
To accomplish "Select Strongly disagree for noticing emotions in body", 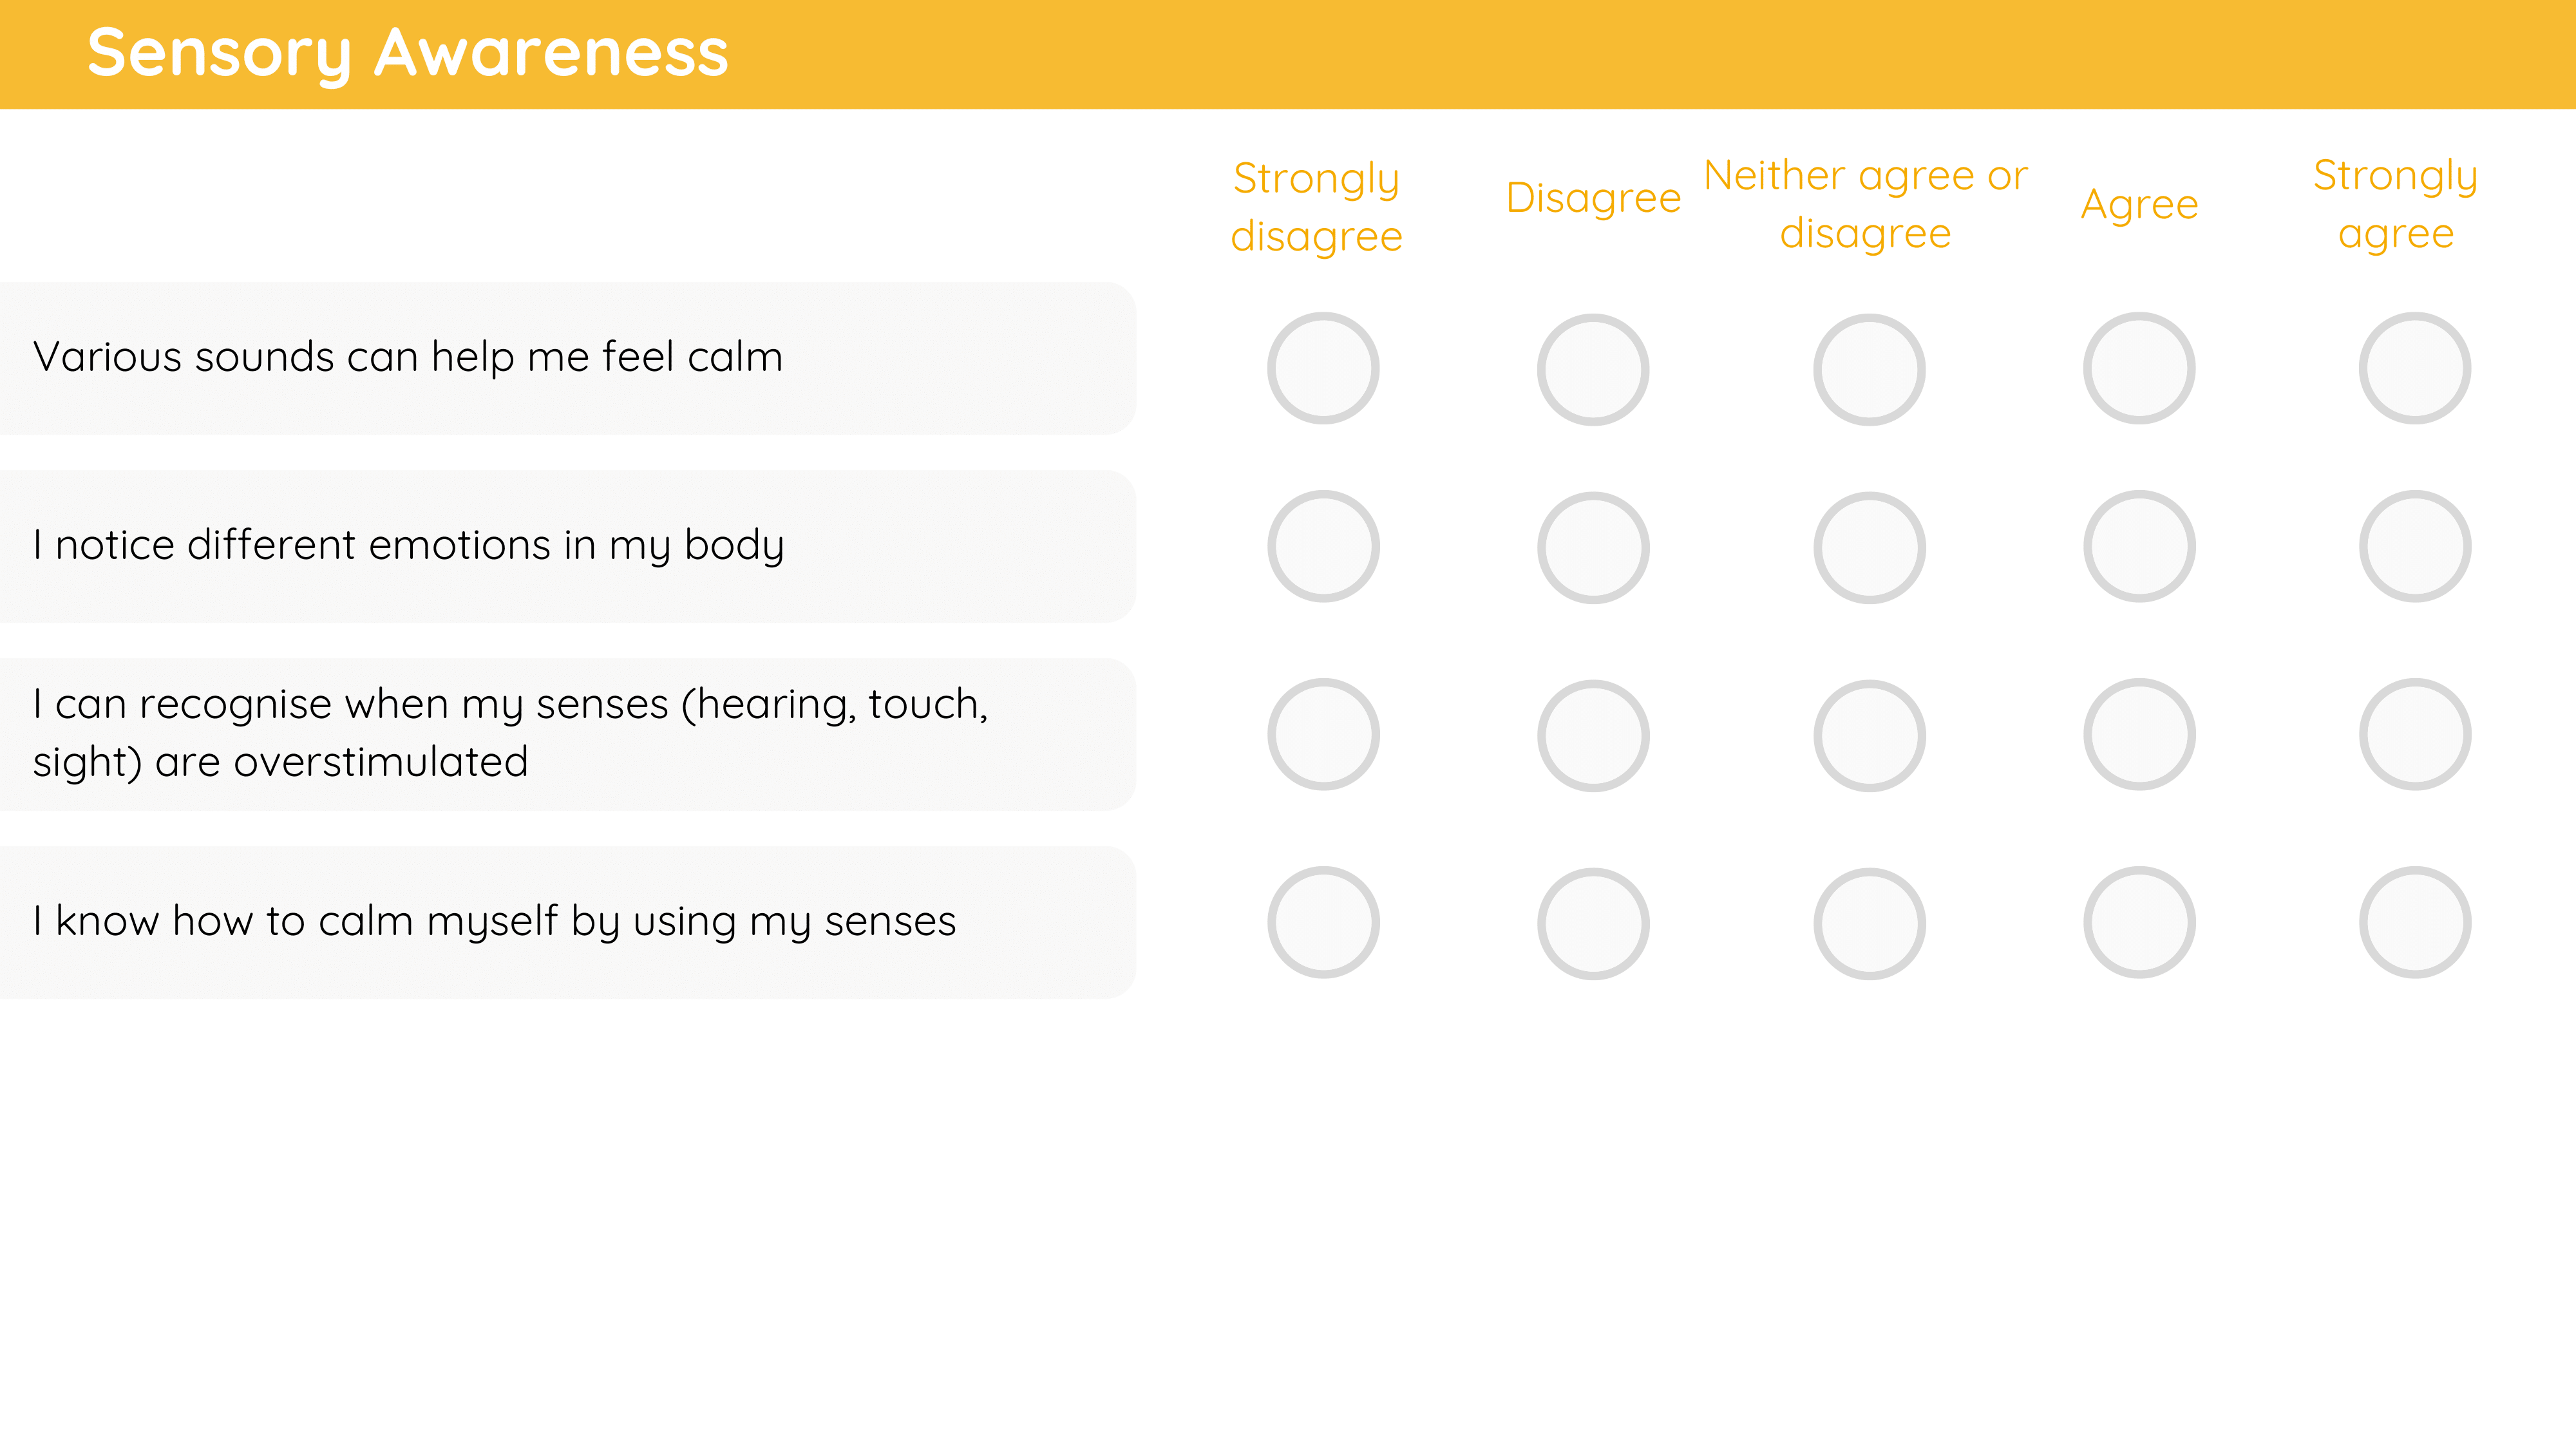I will 1323,546.
